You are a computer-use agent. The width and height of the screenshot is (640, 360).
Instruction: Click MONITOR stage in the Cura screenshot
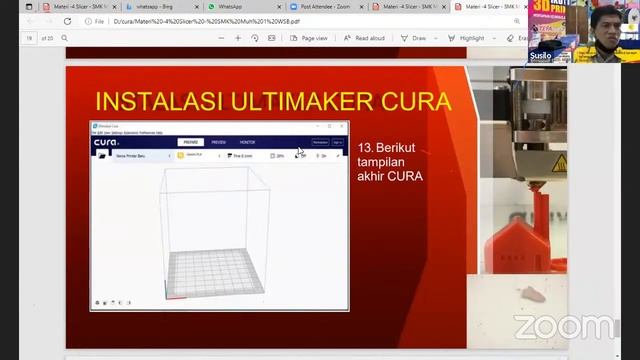click(247, 142)
